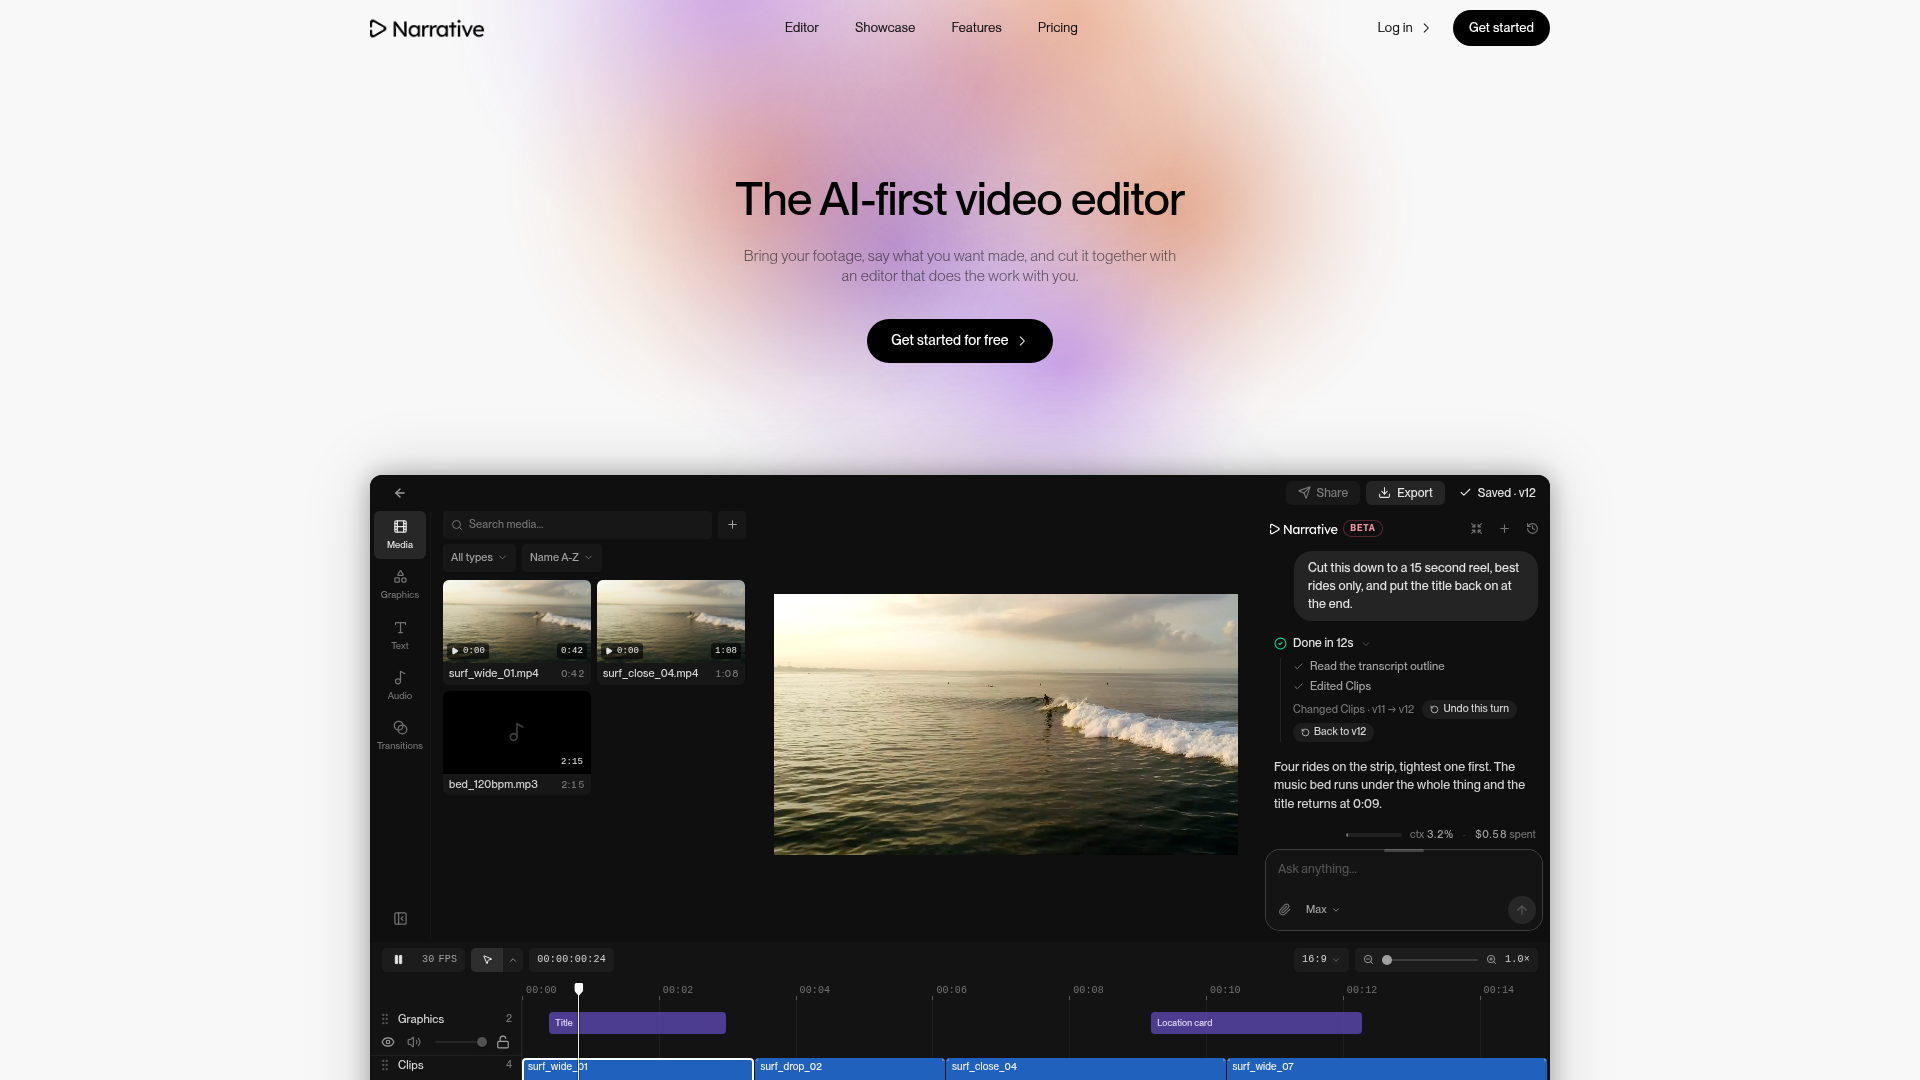This screenshot has height=1080, width=1920.
Task: Click Undo this turn
Action: point(1469,709)
